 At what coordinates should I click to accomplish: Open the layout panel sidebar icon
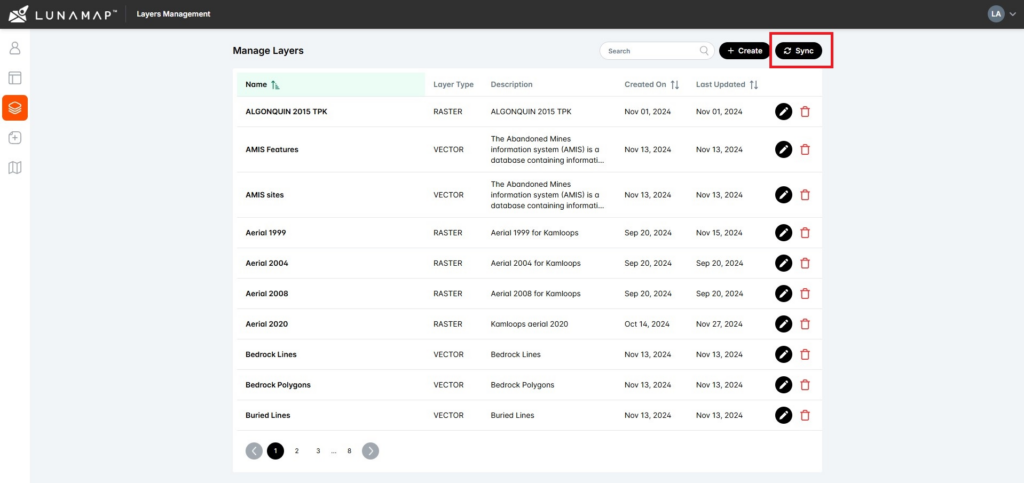[x=15, y=78]
